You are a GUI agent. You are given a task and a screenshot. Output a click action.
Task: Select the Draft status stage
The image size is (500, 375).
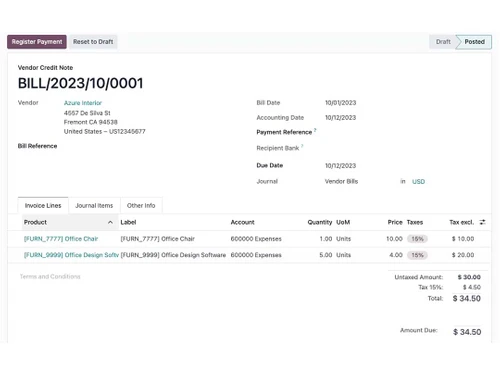click(x=443, y=42)
